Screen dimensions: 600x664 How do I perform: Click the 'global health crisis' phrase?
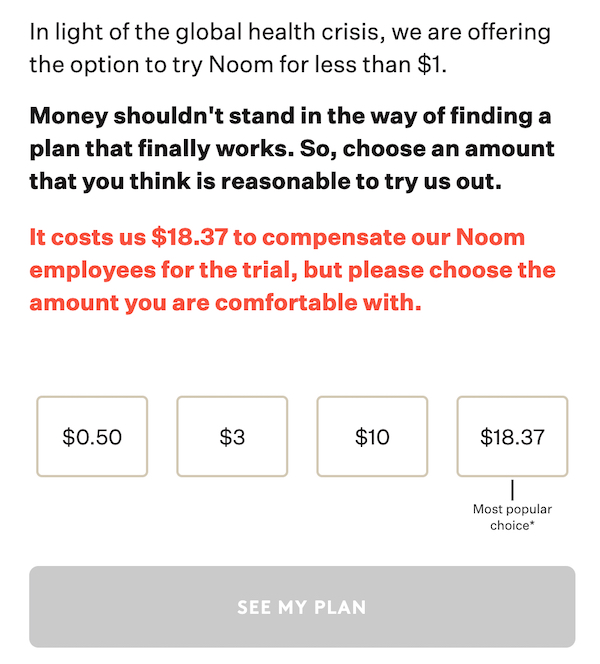pos(261,31)
